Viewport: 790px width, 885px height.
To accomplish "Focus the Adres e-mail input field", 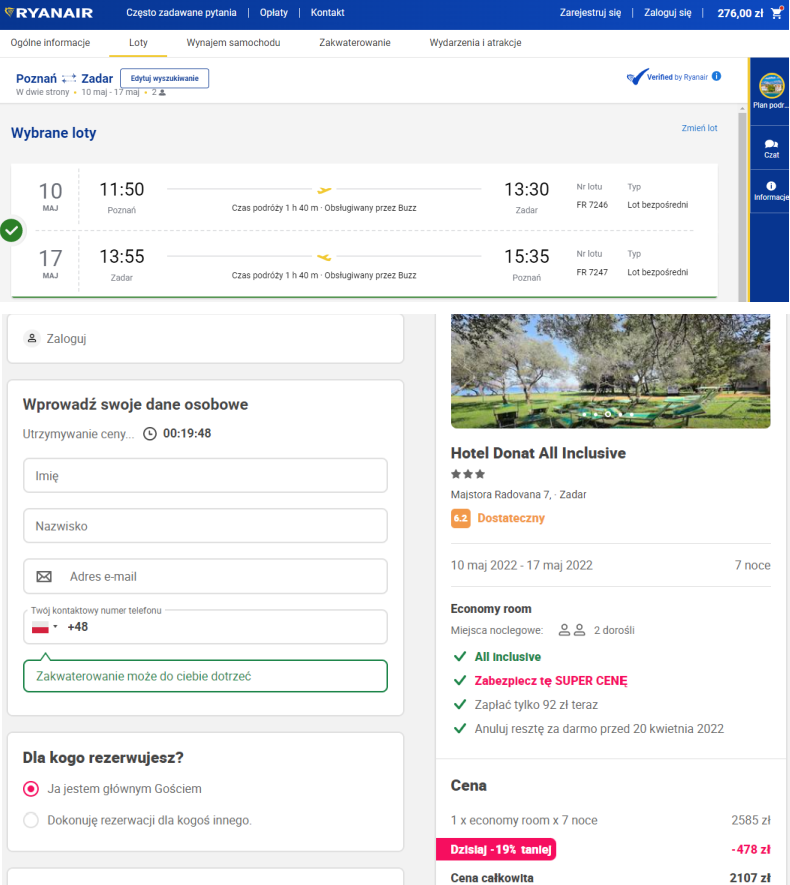I will click(205, 576).
